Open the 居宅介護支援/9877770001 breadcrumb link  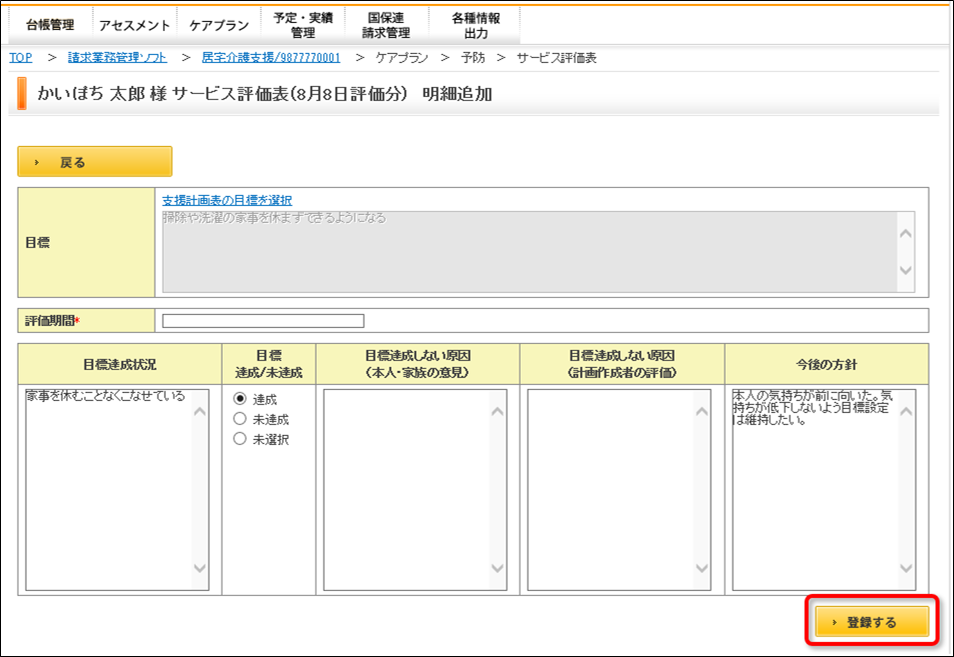271,57
